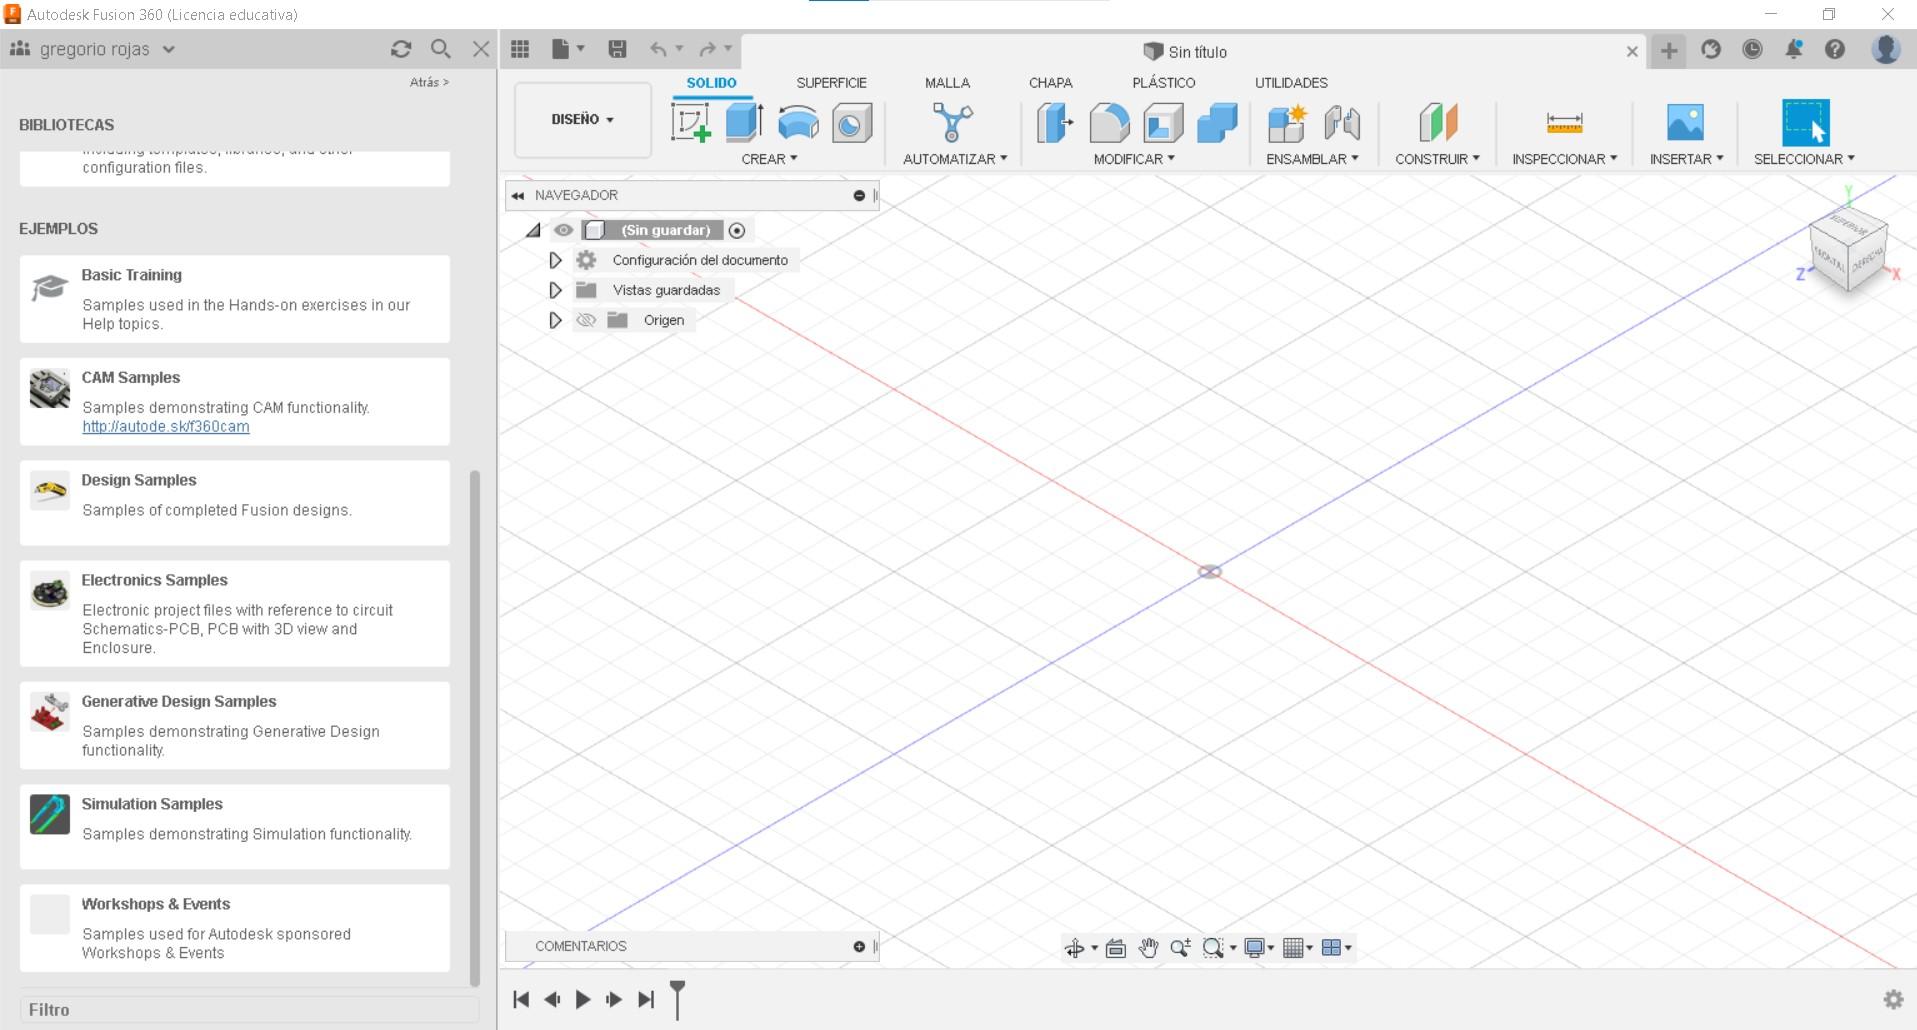Open the MODIFICAR dropdown menu
This screenshot has height=1030, width=1917.
pos(1134,159)
